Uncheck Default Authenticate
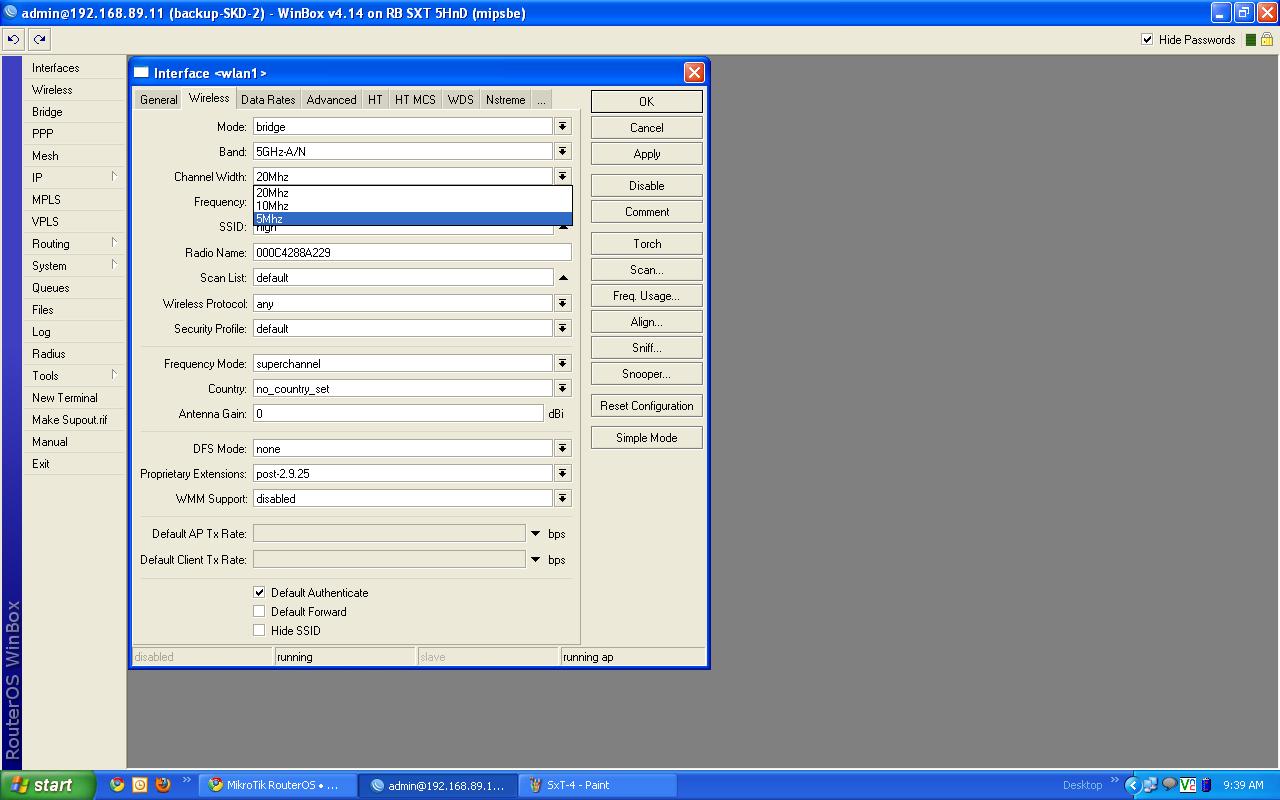The height and width of the screenshot is (800, 1280). point(259,592)
